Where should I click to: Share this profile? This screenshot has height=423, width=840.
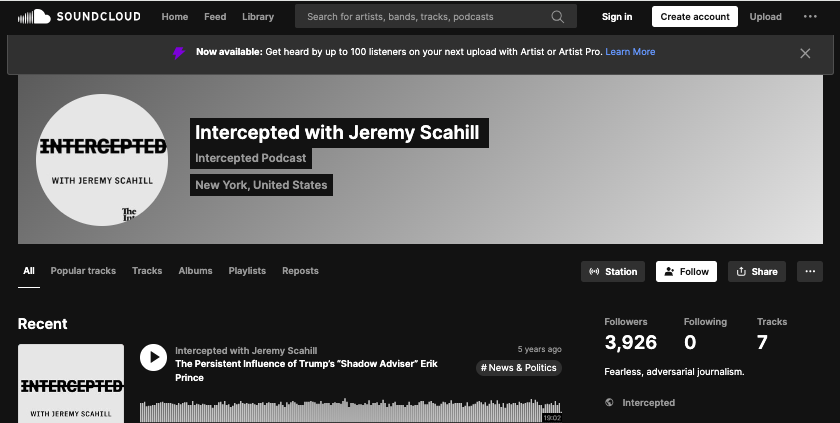[x=756, y=271]
